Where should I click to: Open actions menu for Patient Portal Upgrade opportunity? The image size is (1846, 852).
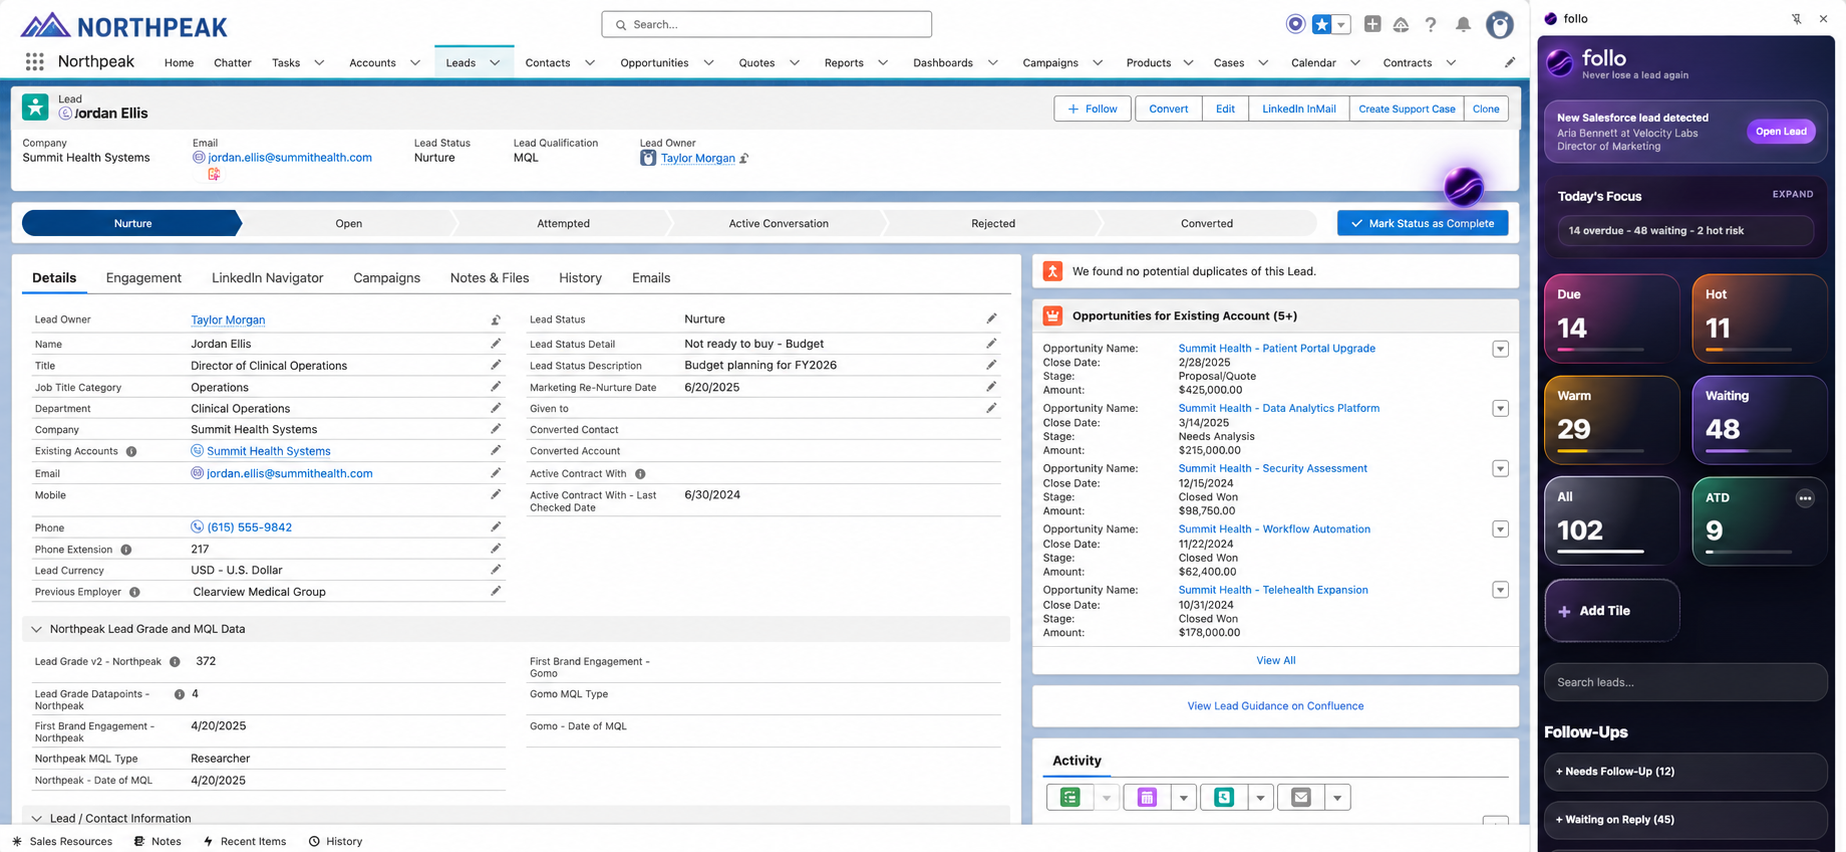point(1500,349)
